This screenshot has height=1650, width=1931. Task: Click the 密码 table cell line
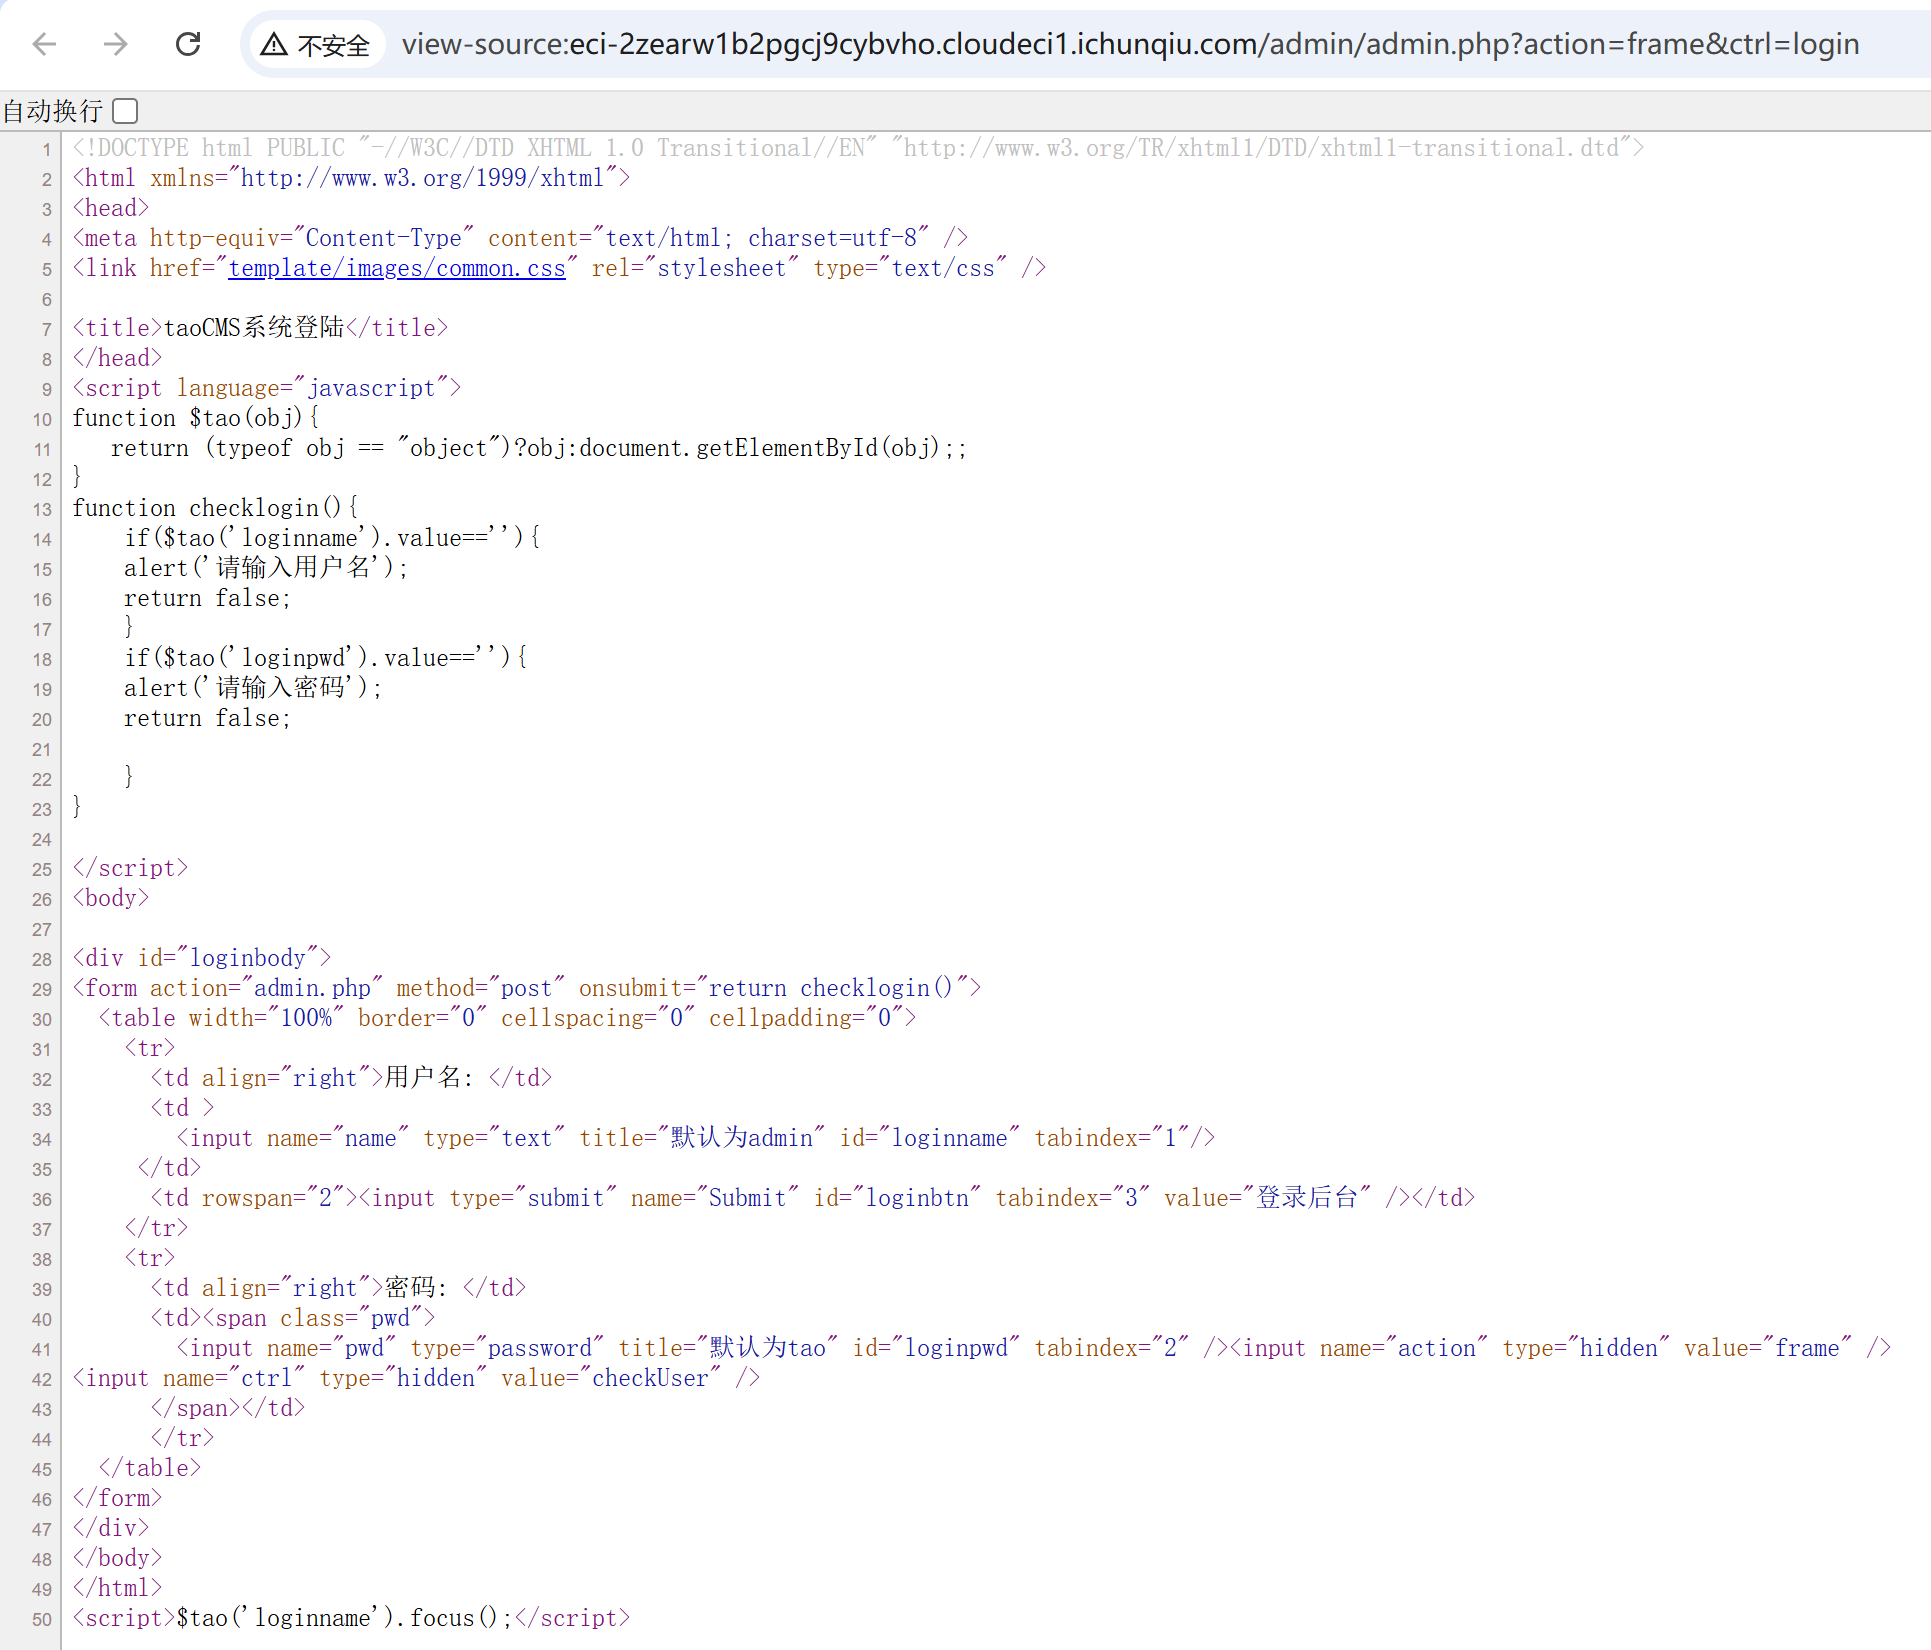(338, 1288)
